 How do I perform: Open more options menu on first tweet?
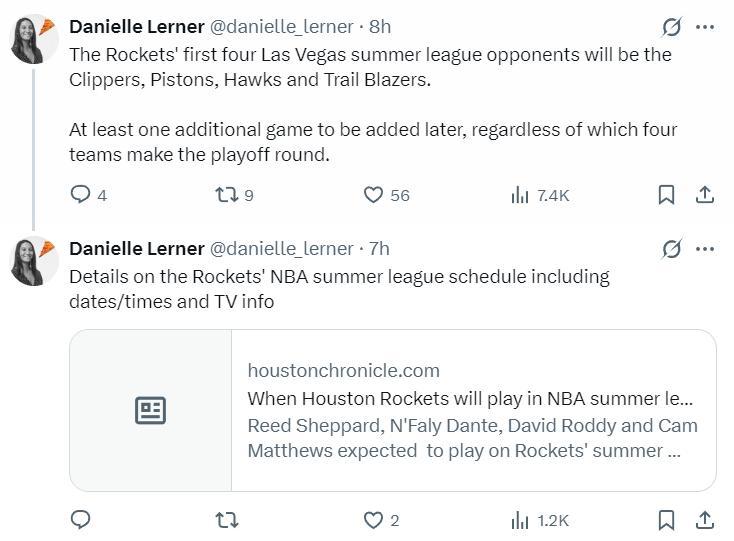[705, 27]
